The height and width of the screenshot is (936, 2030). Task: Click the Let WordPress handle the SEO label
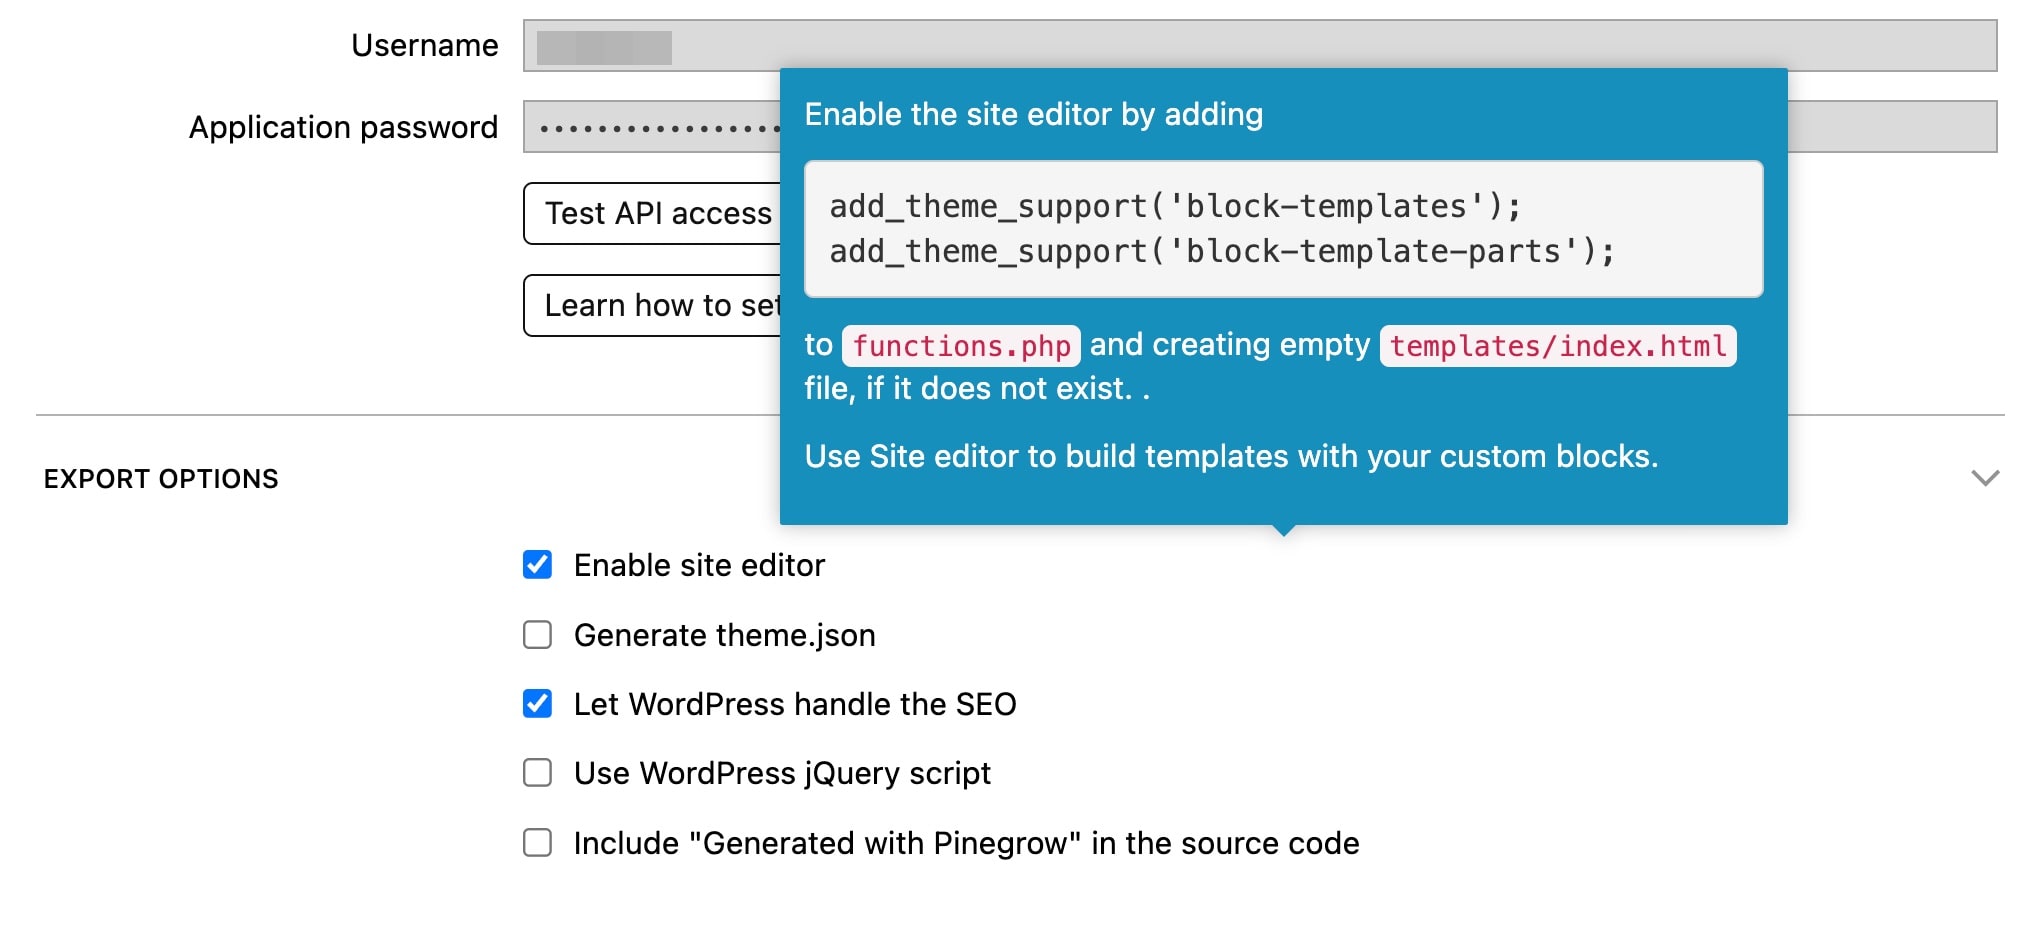[795, 705]
